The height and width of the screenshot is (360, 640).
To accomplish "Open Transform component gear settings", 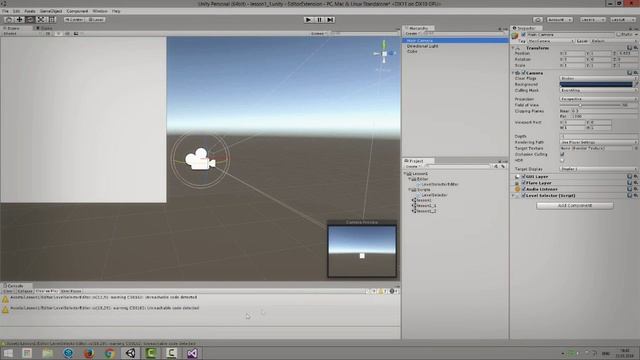I will coord(636,48).
